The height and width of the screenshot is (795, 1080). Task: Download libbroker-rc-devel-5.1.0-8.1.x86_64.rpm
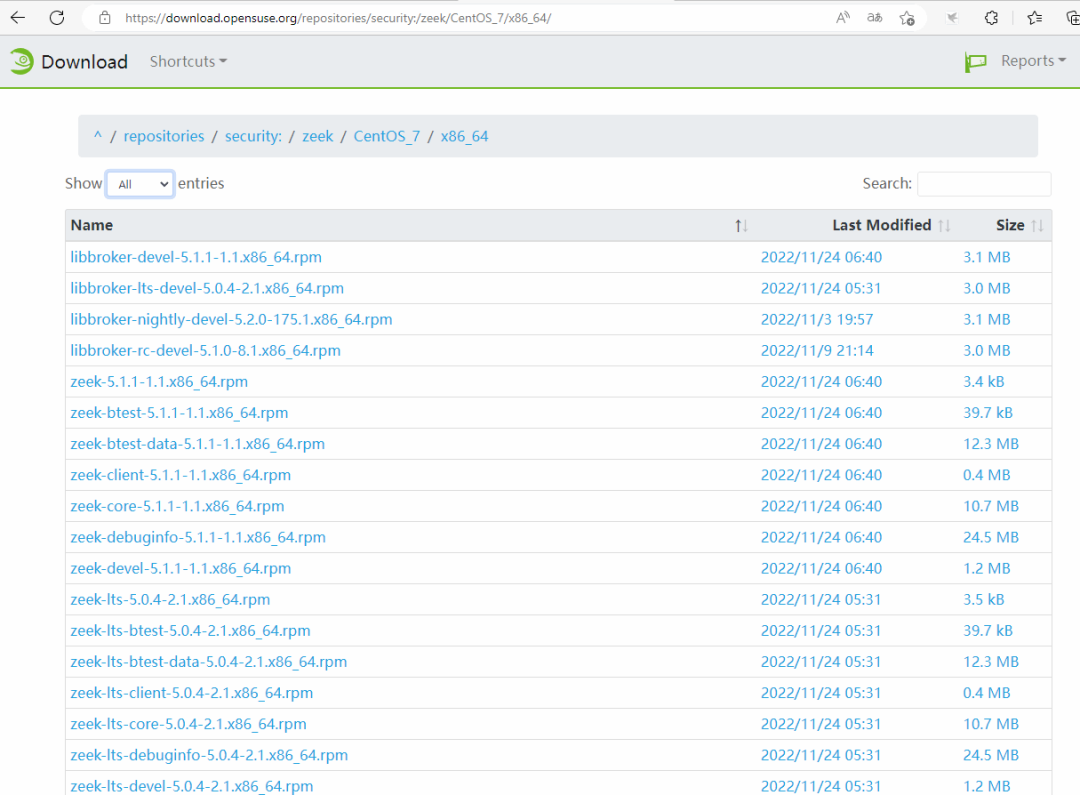point(205,350)
